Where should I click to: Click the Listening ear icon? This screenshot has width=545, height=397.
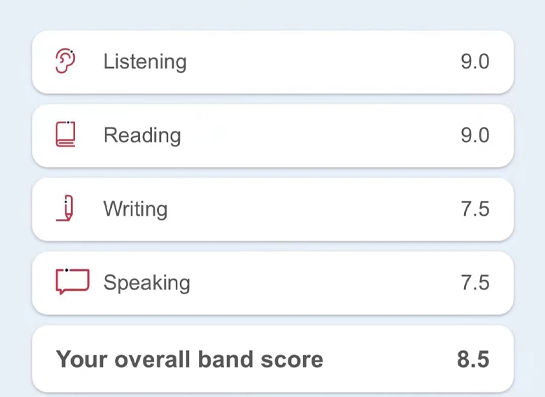tap(65, 61)
